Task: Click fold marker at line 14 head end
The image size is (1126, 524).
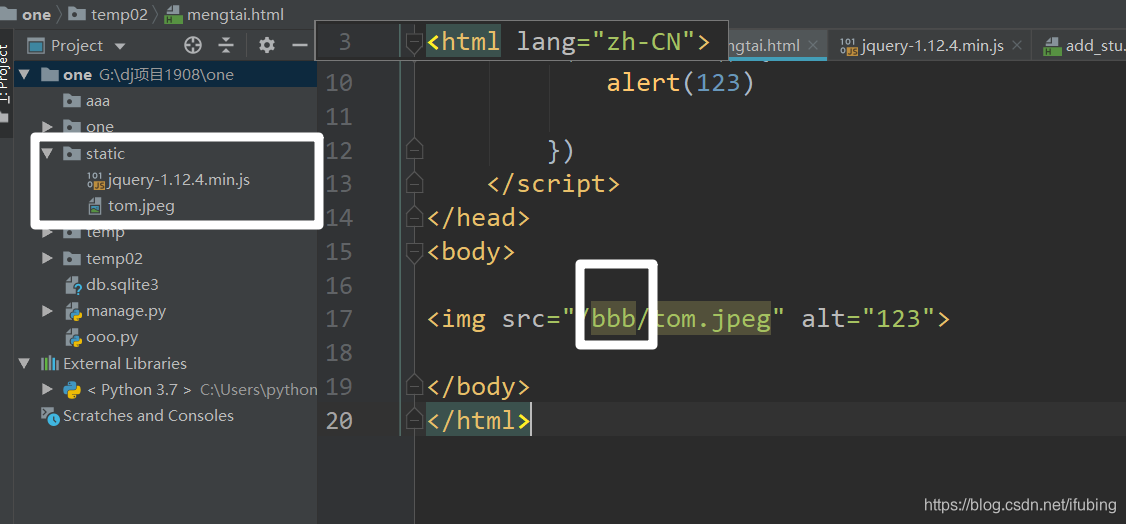Action: click(x=414, y=217)
